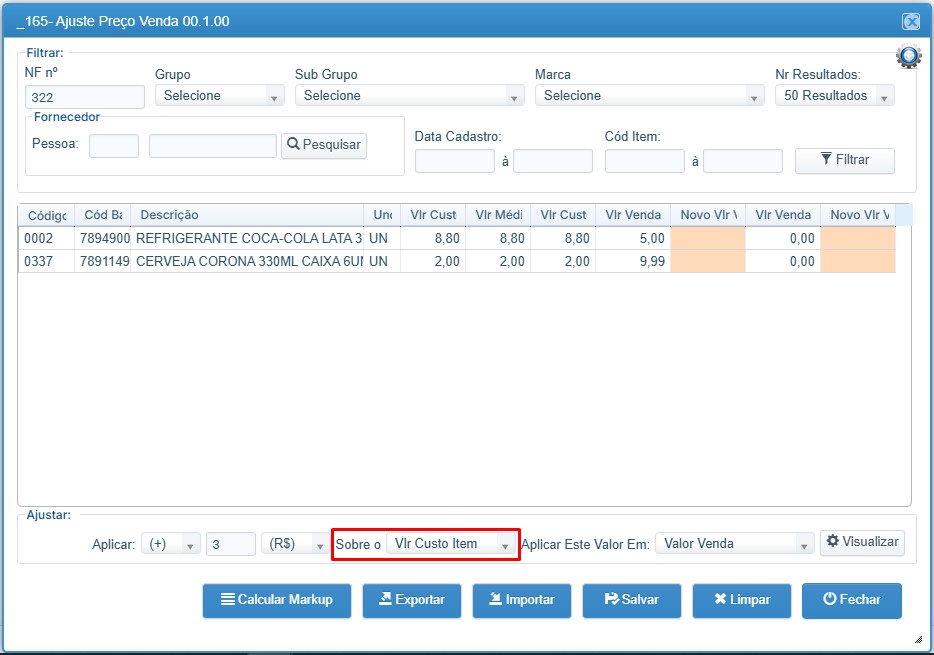The height and width of the screenshot is (655, 934).
Task: Click the Visualizar button
Action: 863,542
